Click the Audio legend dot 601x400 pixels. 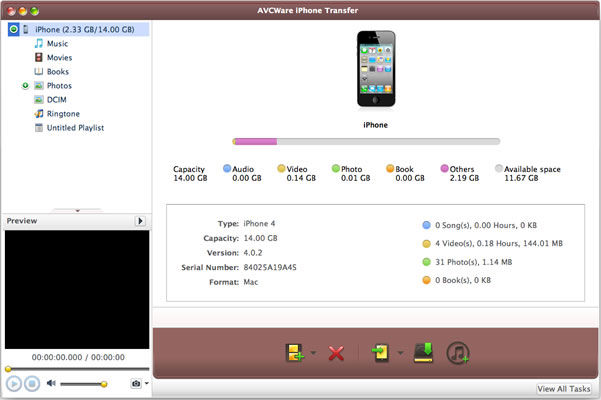point(227,168)
